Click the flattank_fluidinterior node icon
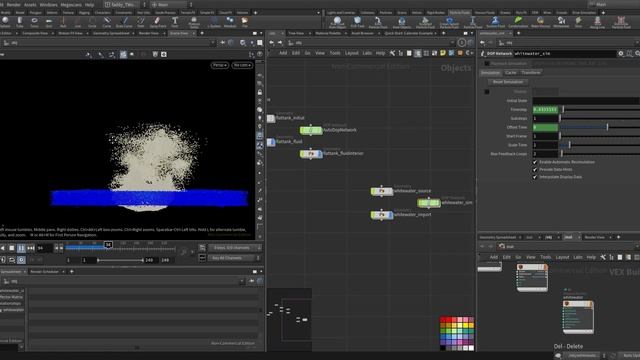The width and height of the screenshot is (640, 360). point(311,154)
